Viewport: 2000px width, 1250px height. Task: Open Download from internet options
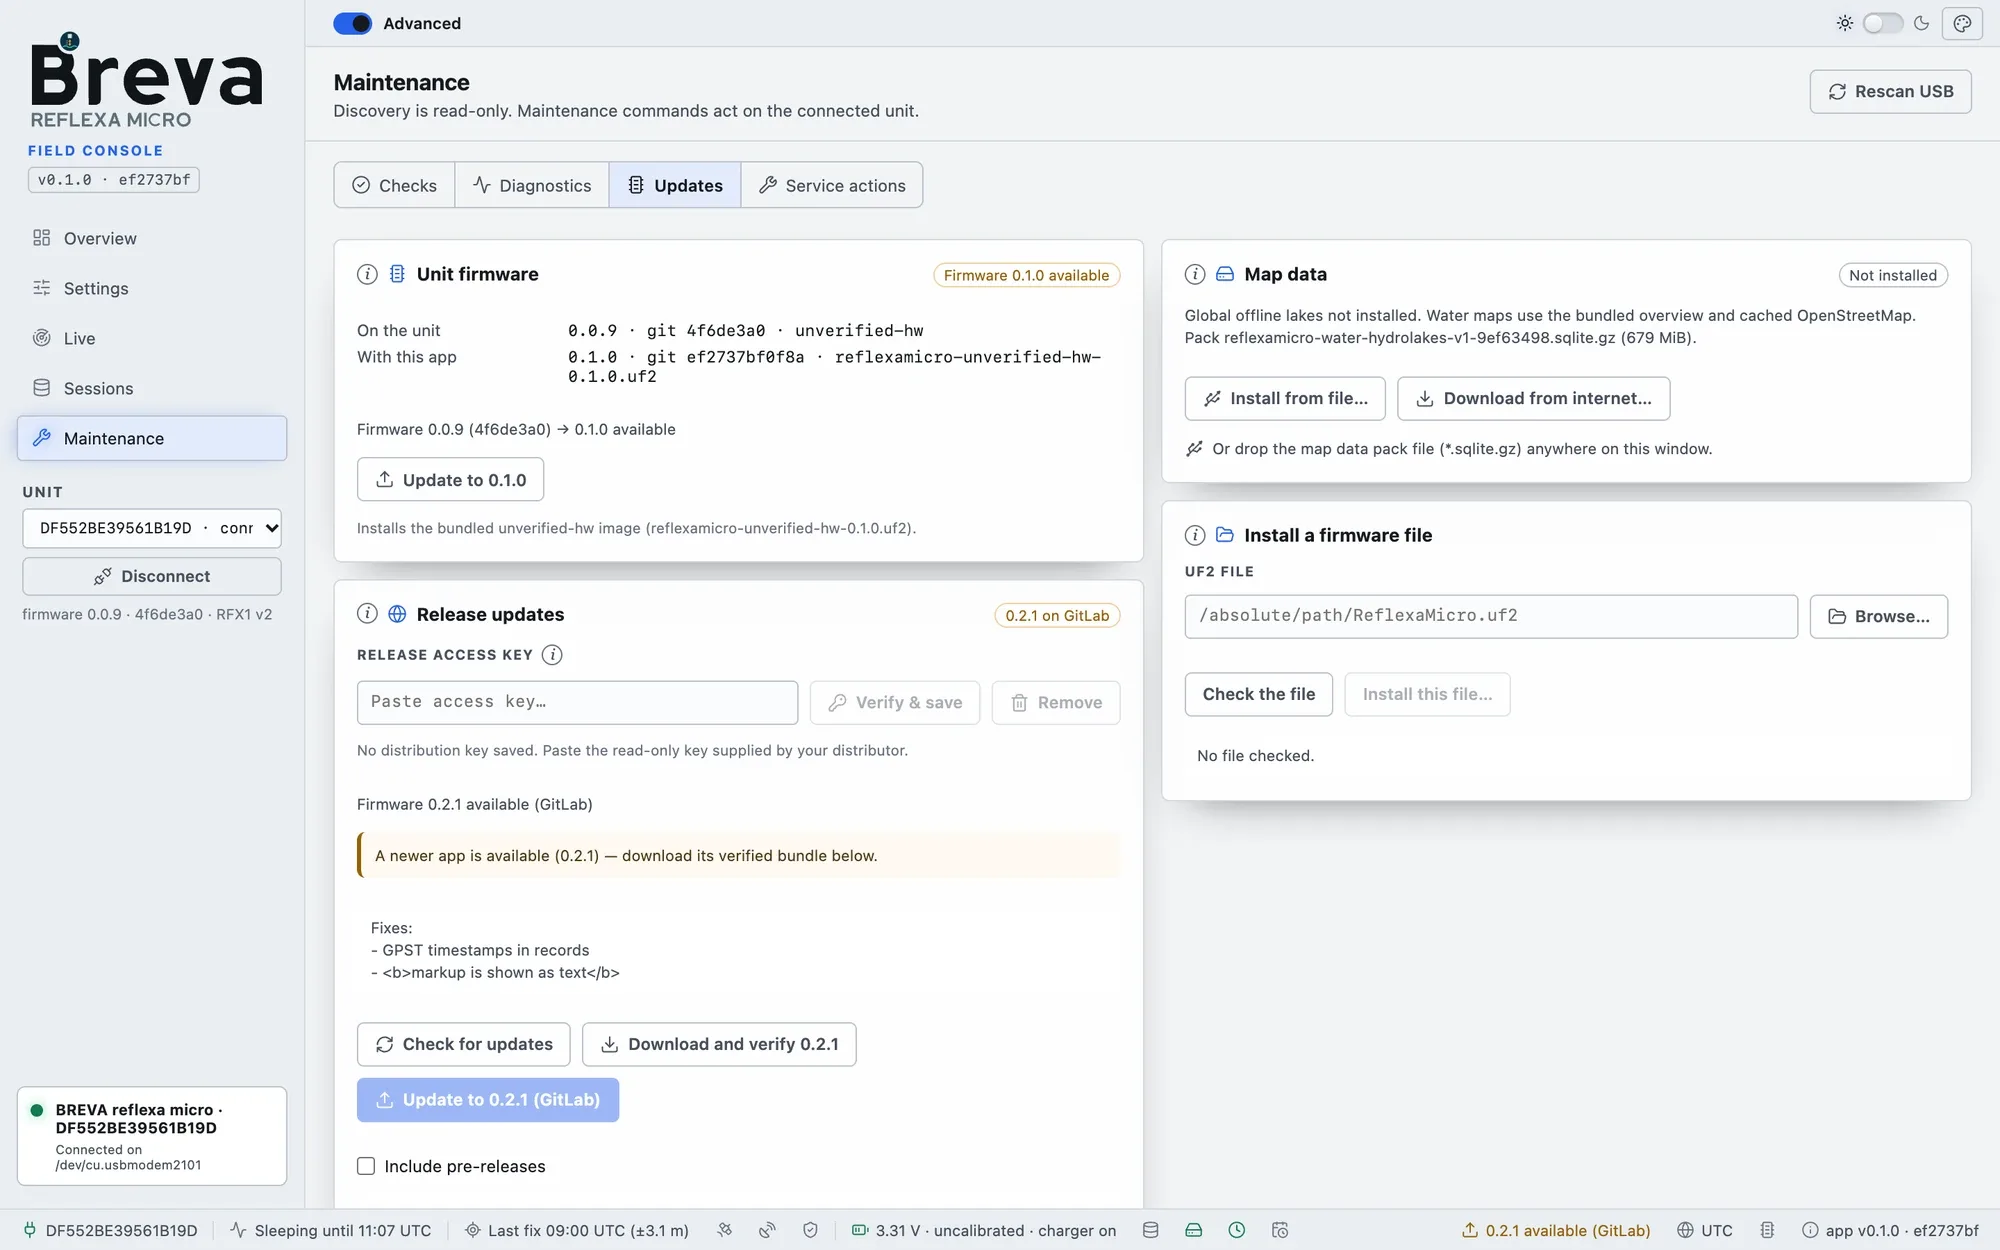[x=1533, y=398]
